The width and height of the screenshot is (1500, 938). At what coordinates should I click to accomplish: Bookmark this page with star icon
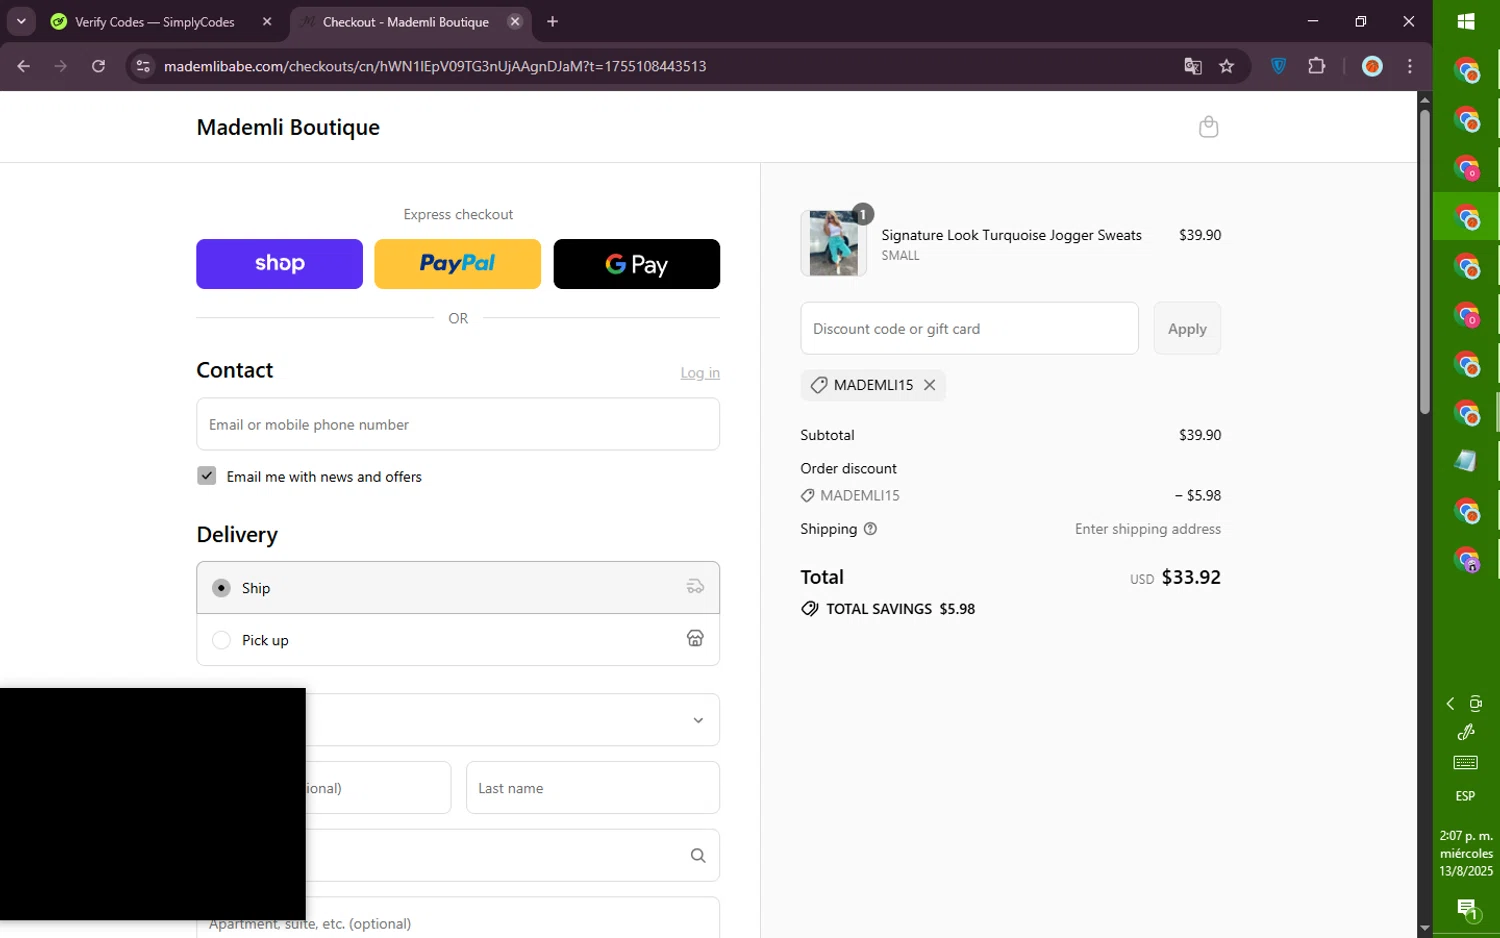tap(1227, 66)
